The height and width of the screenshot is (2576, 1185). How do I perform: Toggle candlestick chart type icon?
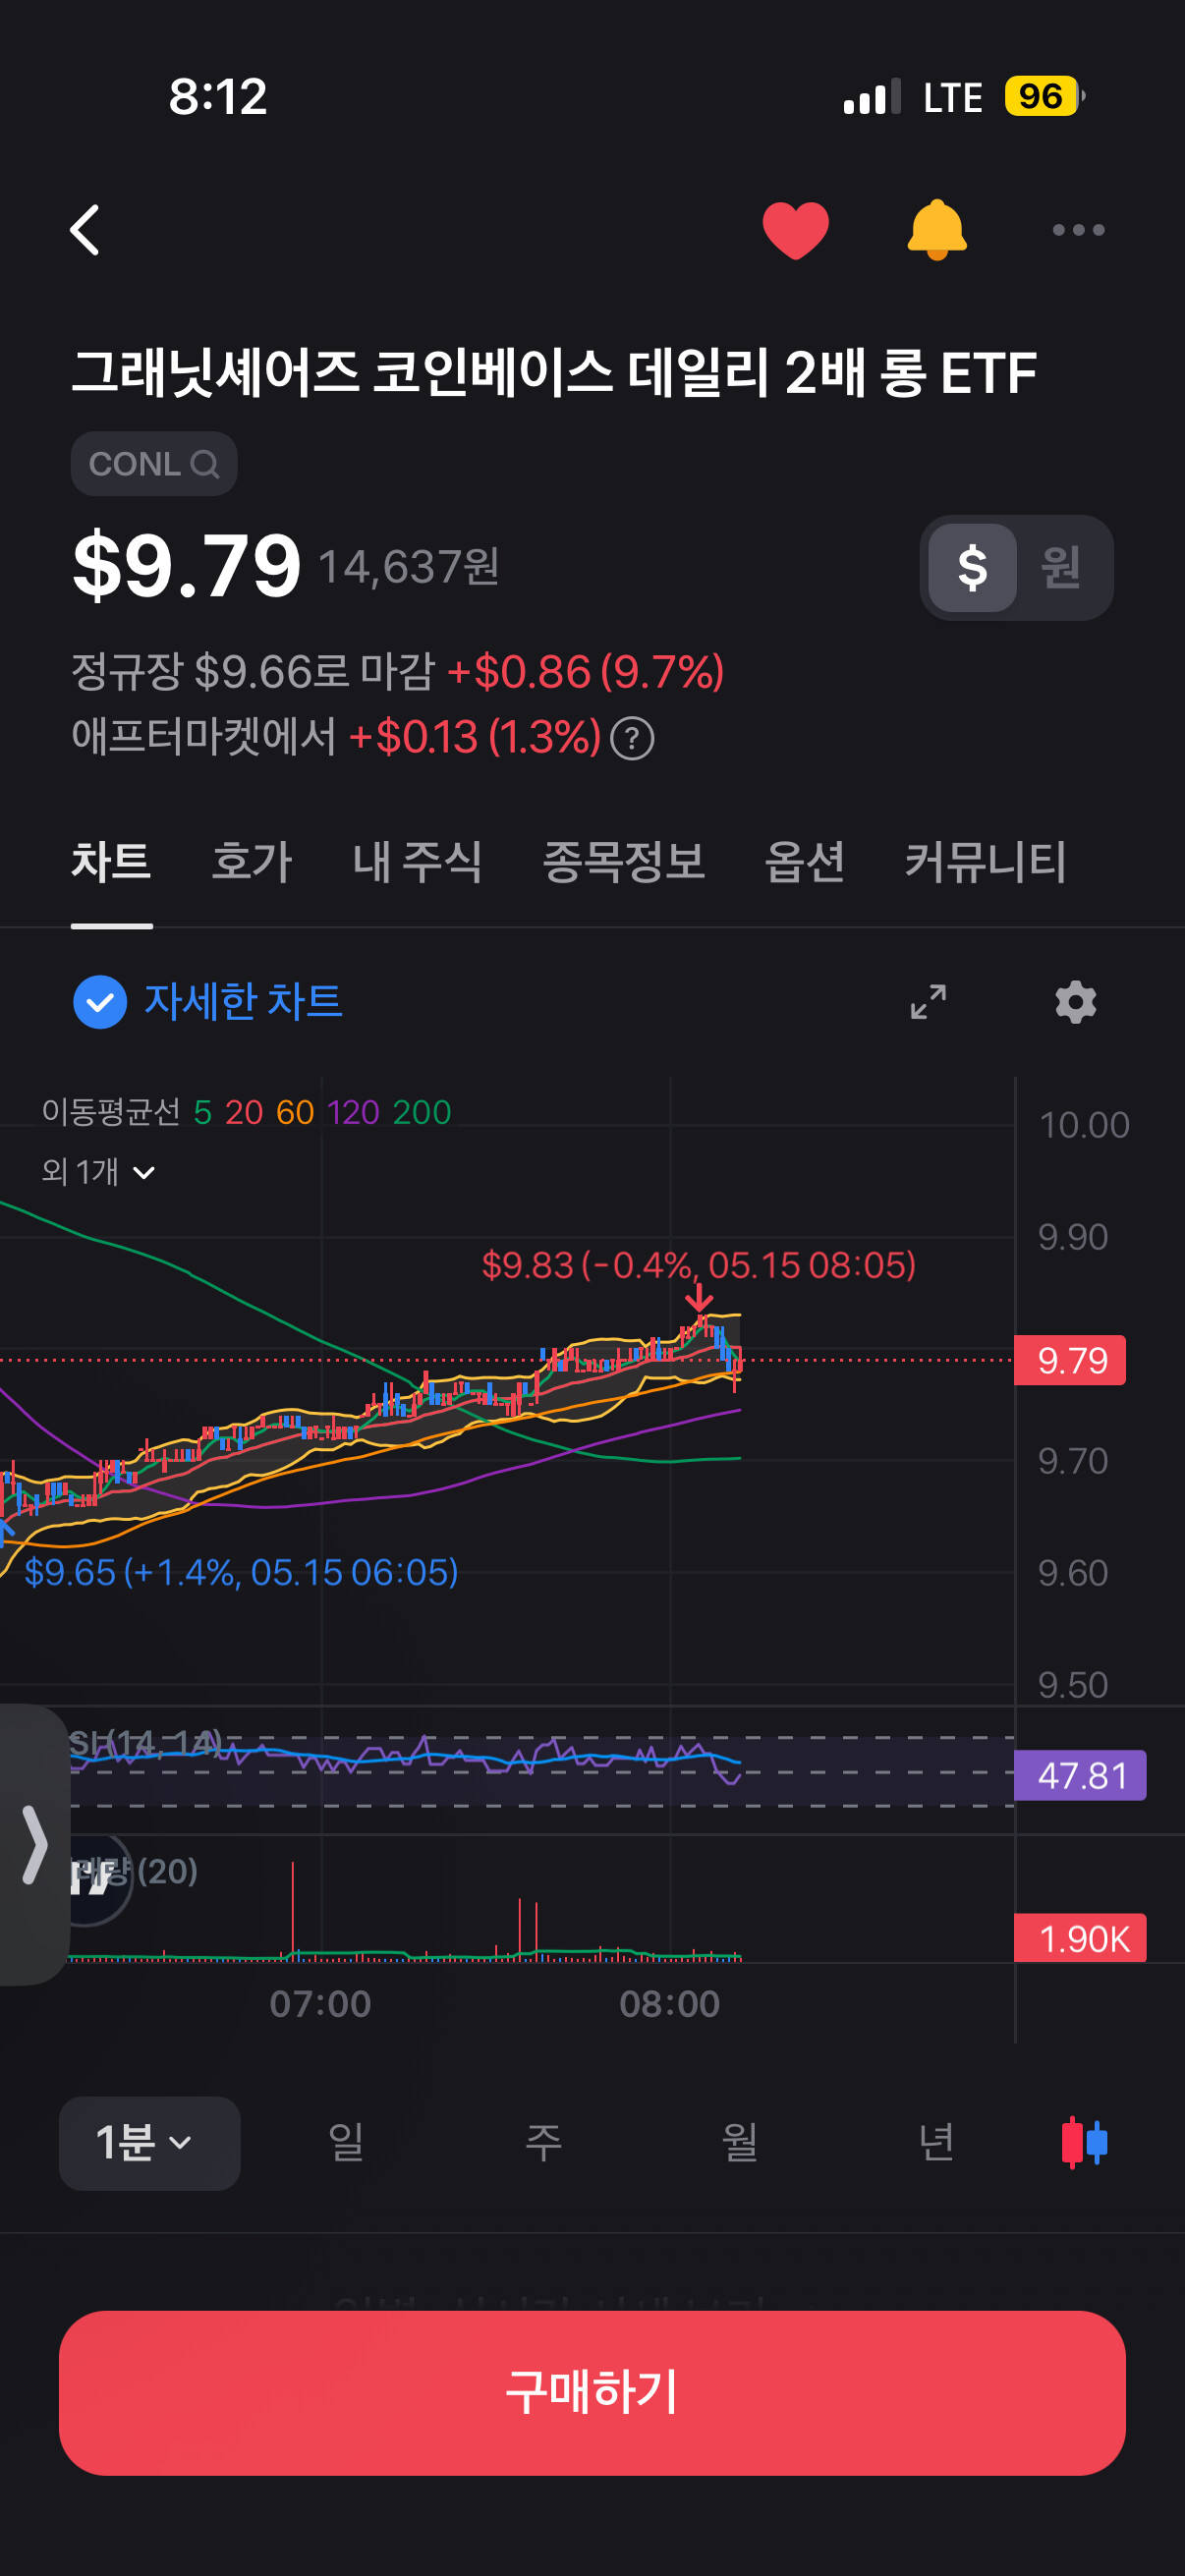(1085, 2143)
